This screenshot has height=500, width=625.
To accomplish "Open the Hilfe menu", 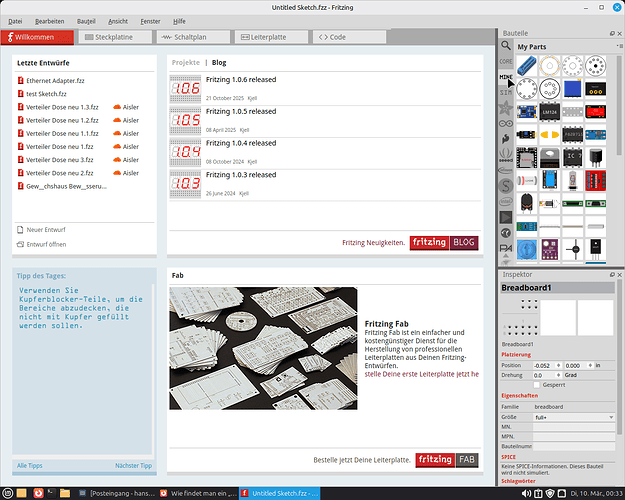I will click(x=179, y=21).
